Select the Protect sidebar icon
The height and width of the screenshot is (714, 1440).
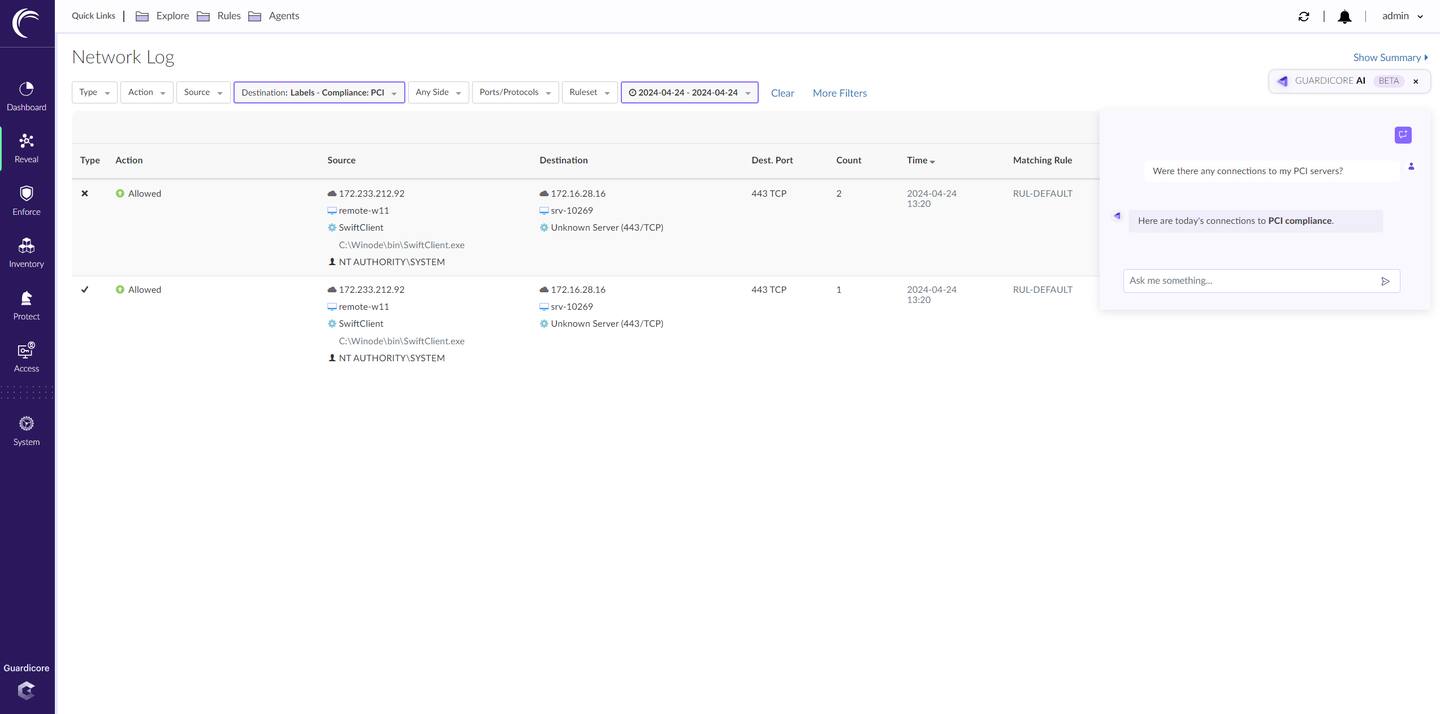coord(26,299)
